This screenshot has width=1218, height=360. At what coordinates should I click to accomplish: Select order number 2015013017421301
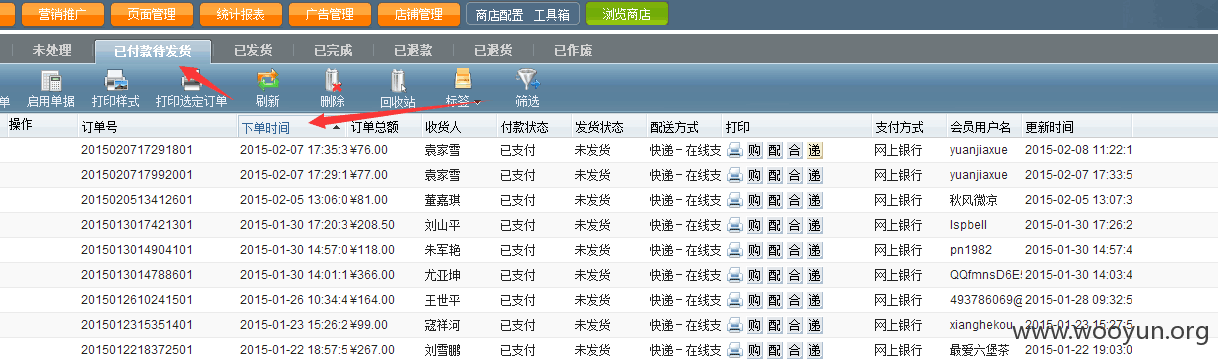(x=137, y=225)
